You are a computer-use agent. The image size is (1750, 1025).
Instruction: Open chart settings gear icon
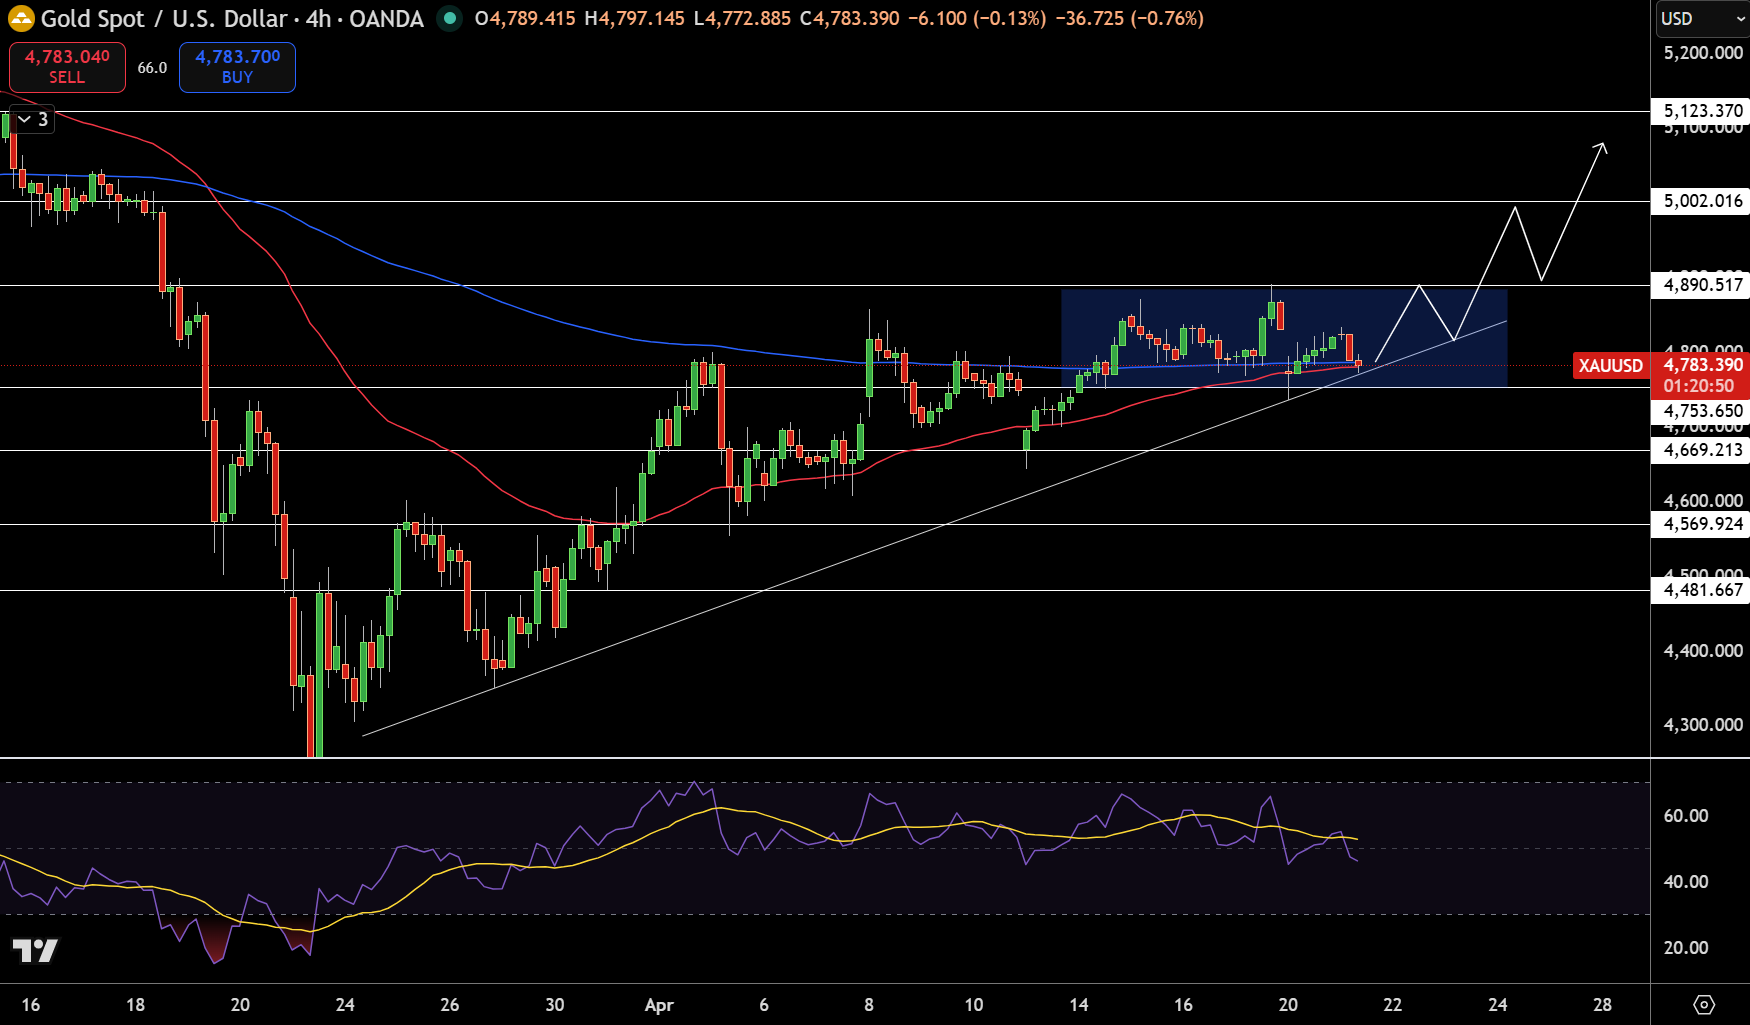(1704, 1004)
